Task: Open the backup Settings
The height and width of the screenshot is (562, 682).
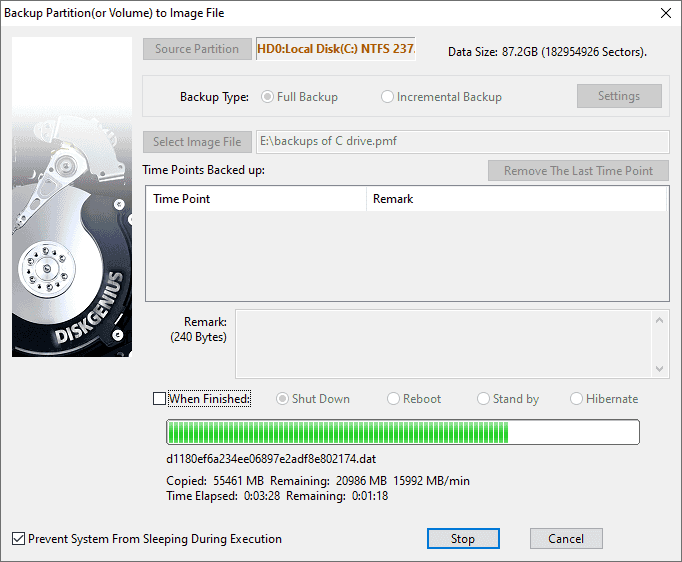Action: coord(618,96)
